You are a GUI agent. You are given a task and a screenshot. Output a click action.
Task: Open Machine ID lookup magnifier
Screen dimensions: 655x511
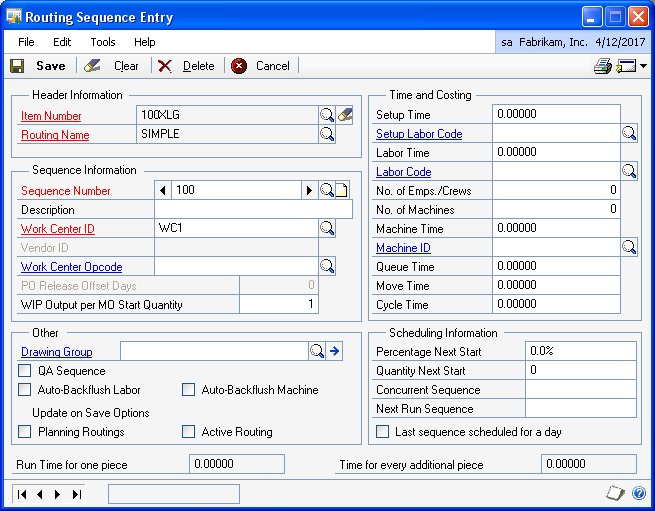tap(629, 247)
